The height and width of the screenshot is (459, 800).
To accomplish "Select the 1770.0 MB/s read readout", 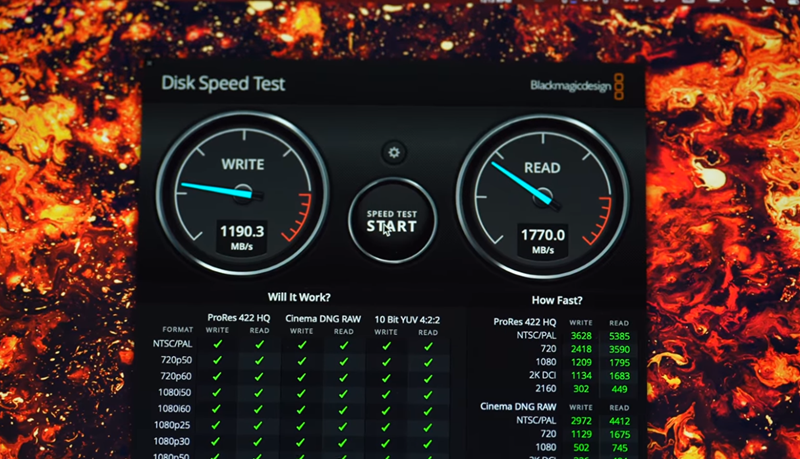I will click(x=543, y=241).
